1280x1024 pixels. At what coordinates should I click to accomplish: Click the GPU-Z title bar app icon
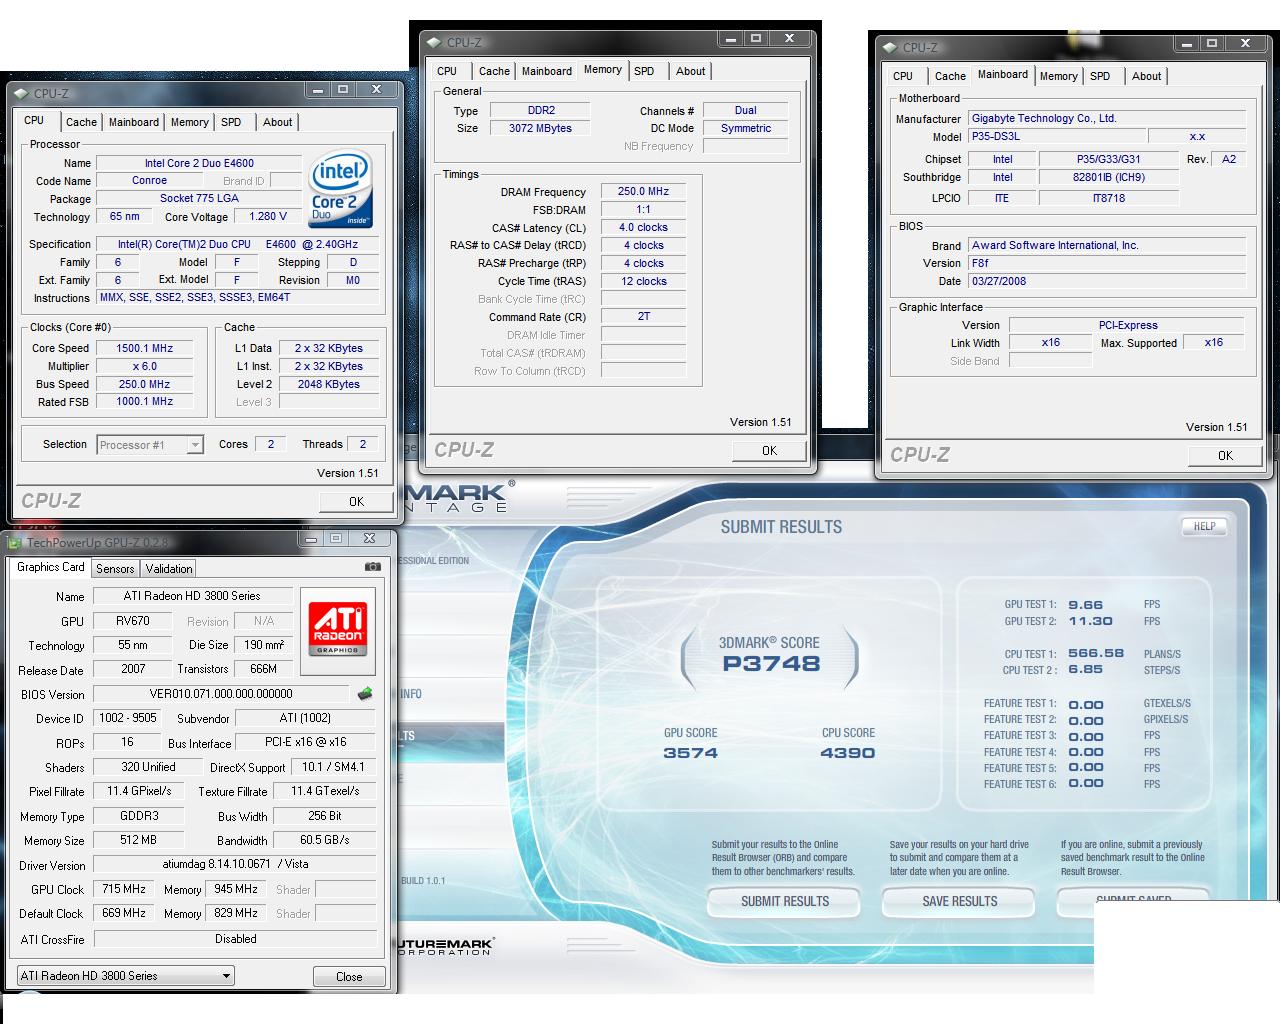click(x=16, y=542)
